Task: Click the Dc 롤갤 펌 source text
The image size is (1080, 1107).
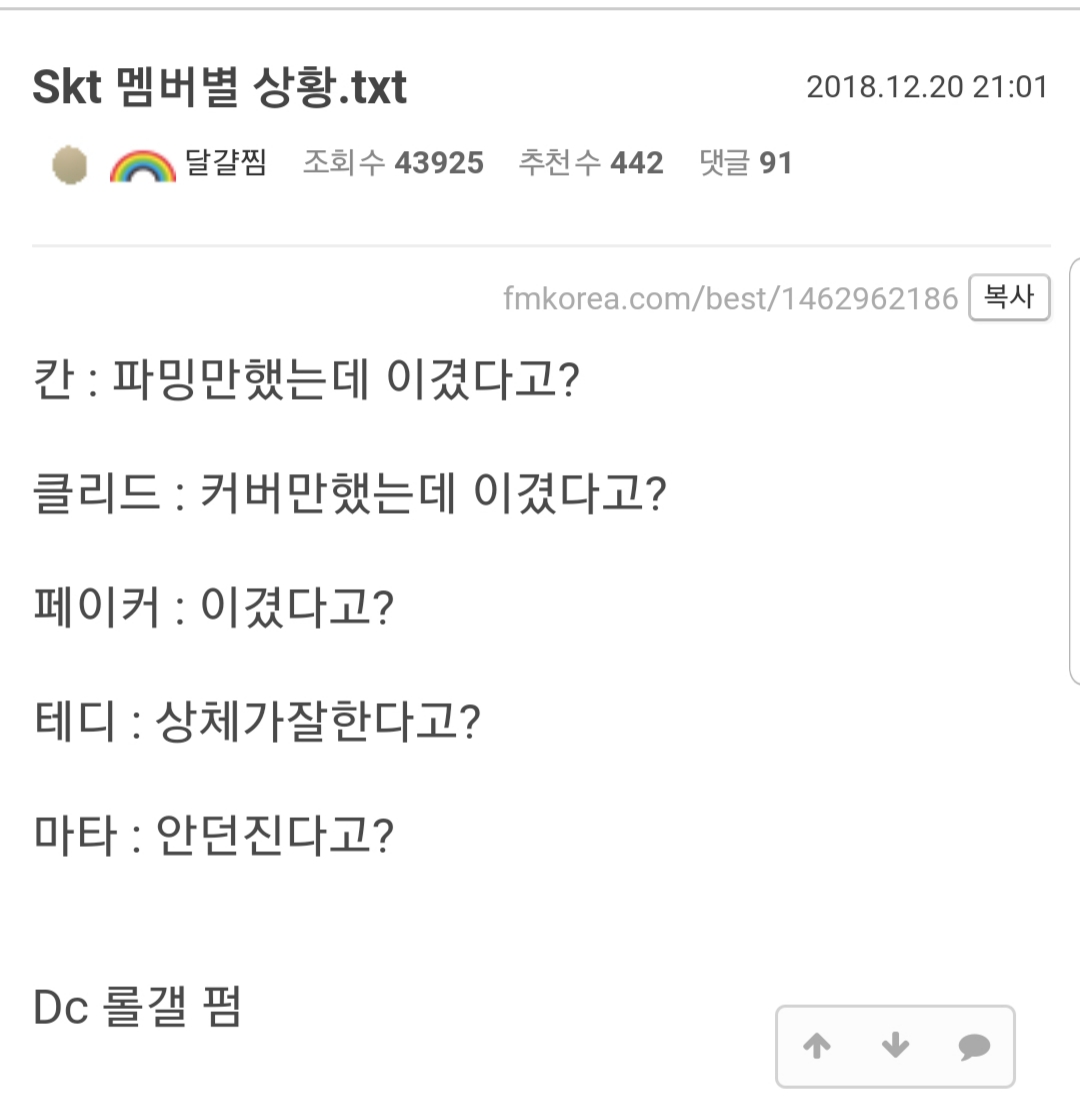Action: pos(137,1008)
